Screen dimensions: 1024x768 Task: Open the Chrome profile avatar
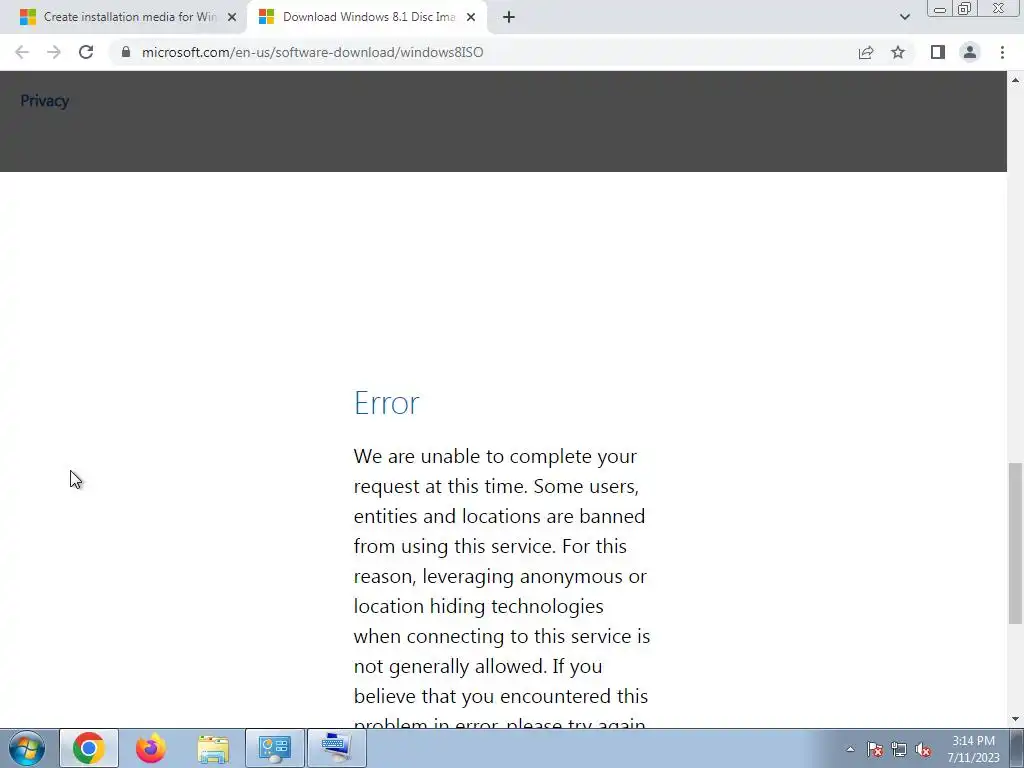[x=970, y=52]
